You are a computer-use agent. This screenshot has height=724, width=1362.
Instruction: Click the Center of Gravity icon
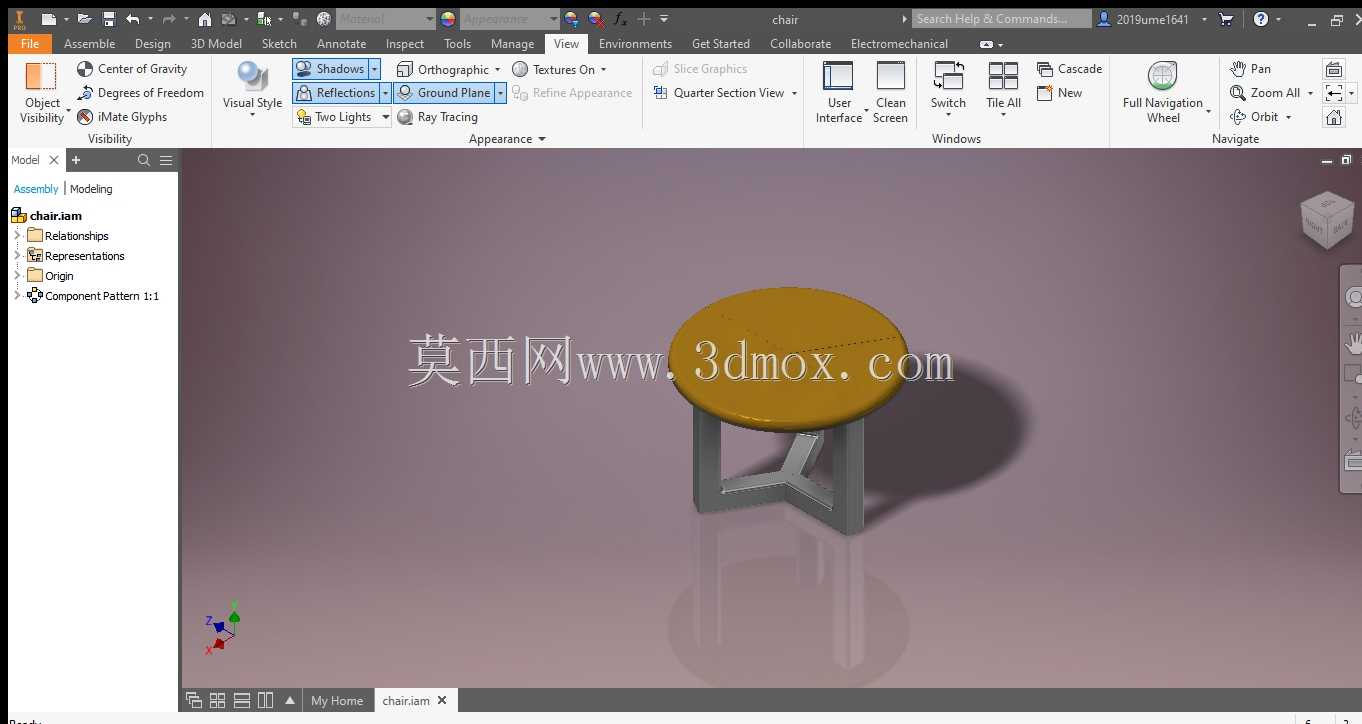coord(86,69)
